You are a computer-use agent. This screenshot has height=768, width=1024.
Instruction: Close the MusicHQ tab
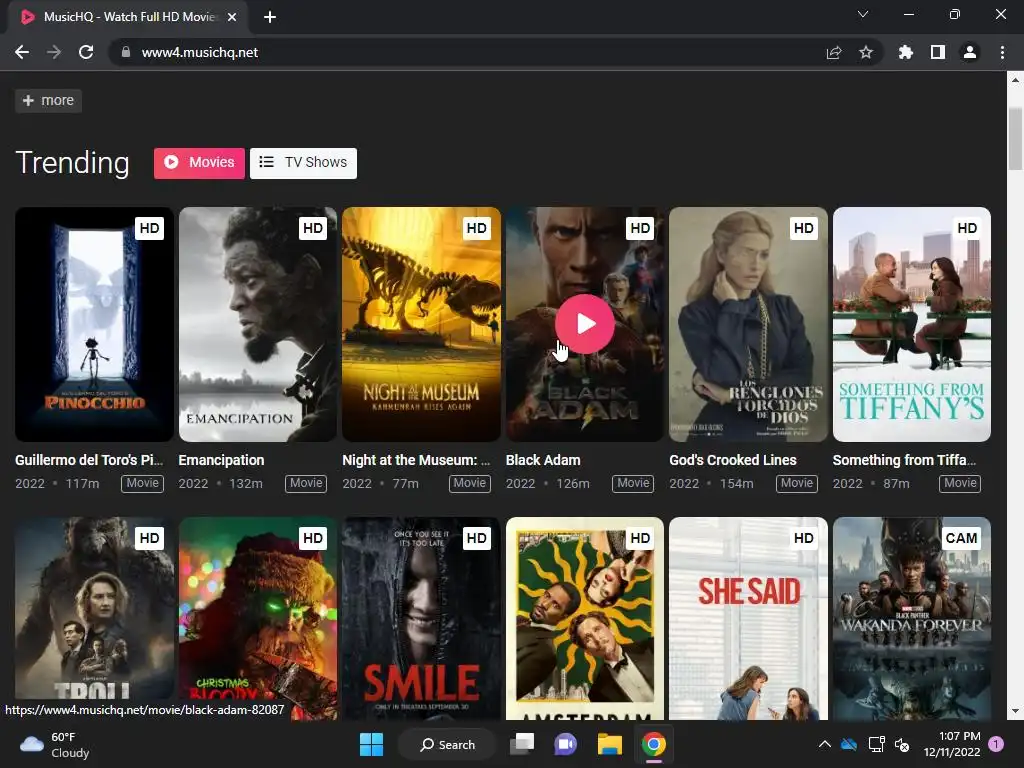pyautogui.click(x=232, y=17)
